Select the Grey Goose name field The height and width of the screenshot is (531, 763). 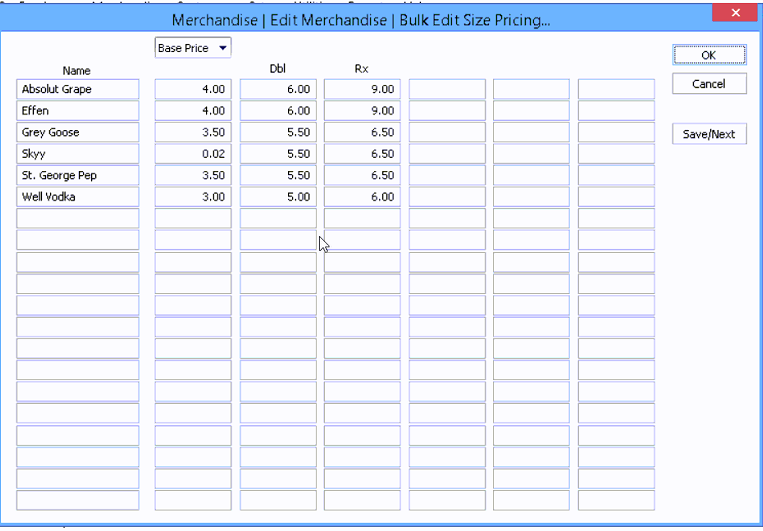tap(78, 132)
